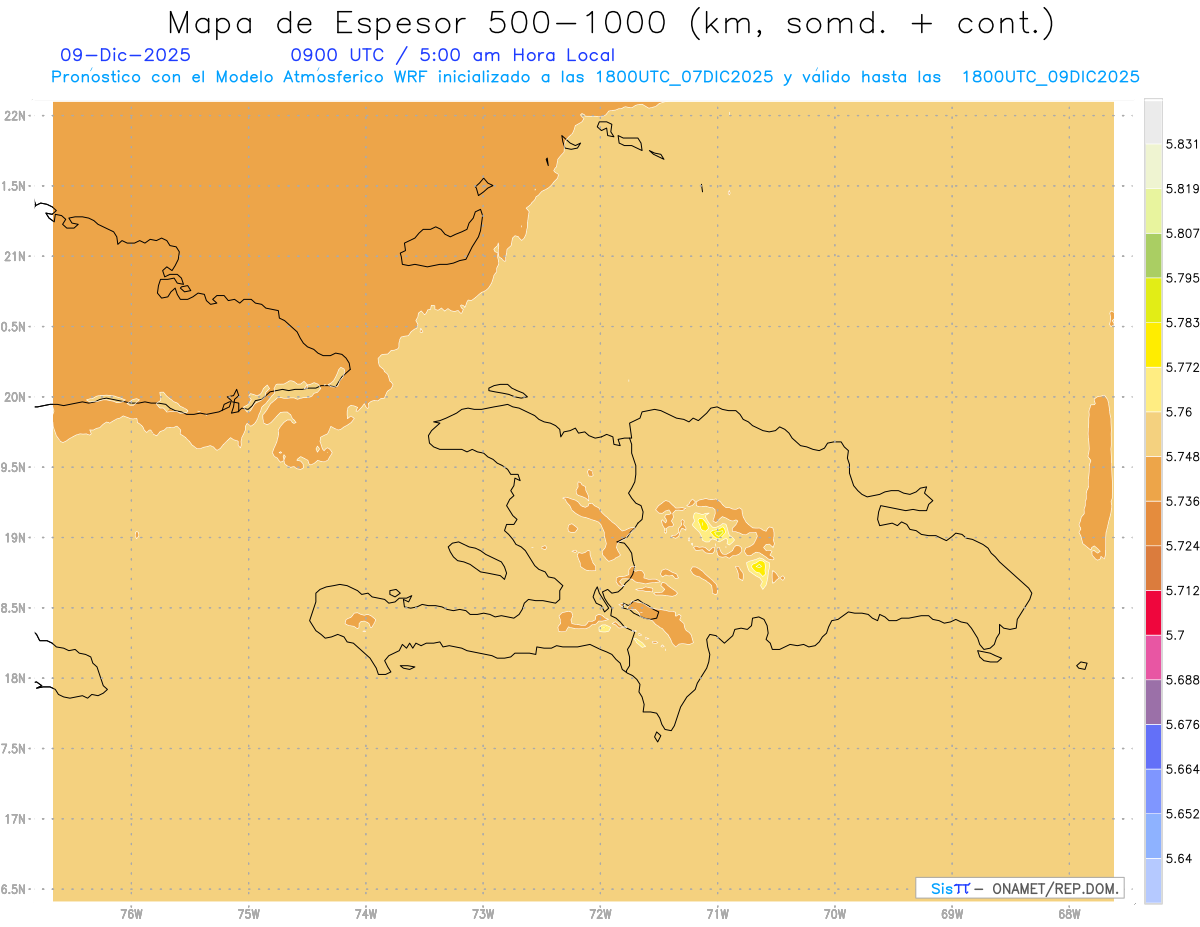
Task: Click the "69W" longitude axis label
Action: [x=952, y=914]
